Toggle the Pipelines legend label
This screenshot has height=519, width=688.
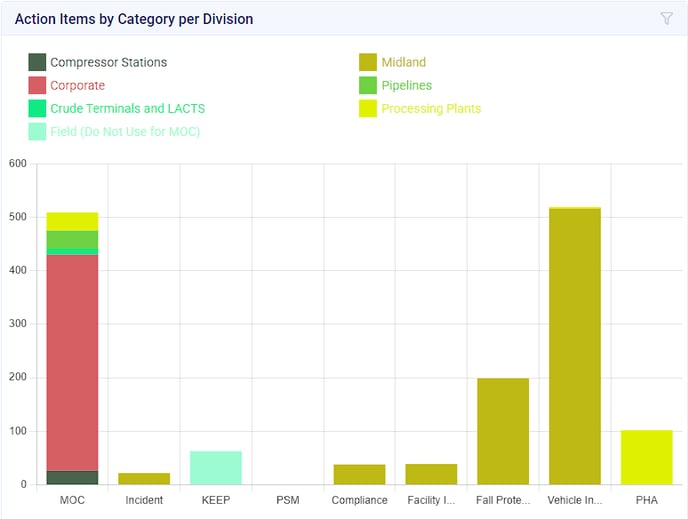click(x=406, y=85)
